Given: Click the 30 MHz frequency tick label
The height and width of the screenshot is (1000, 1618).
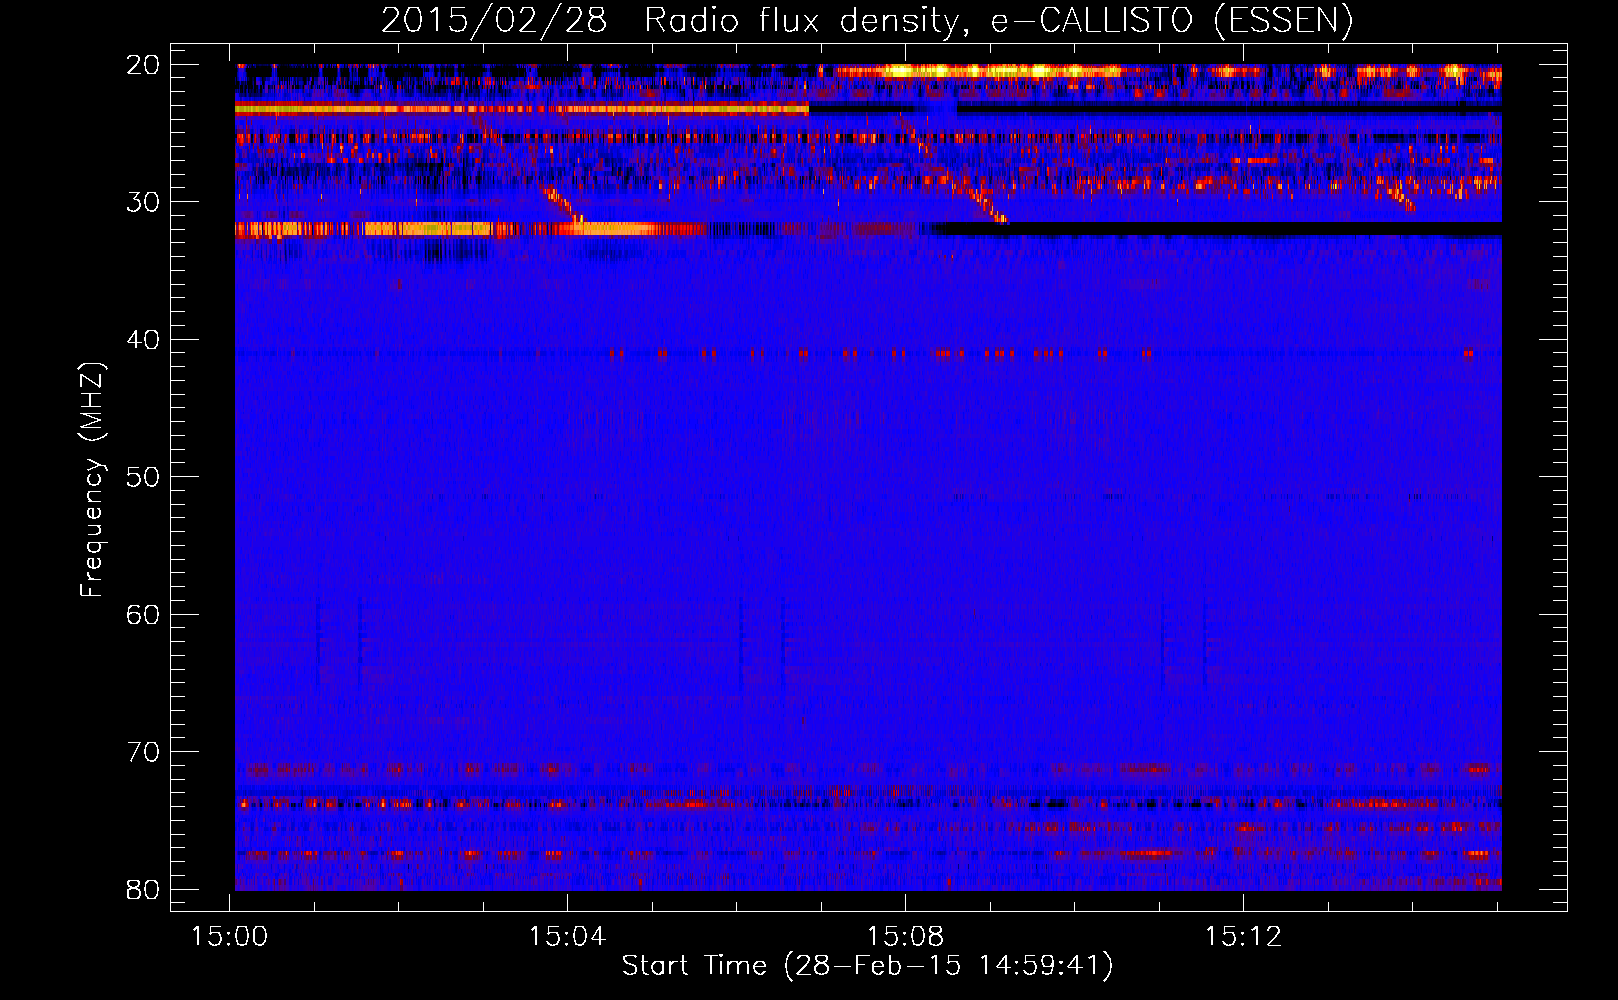Looking at the screenshot, I should 143,202.
